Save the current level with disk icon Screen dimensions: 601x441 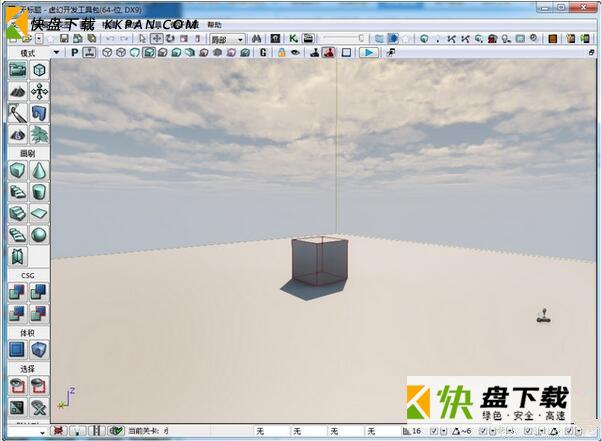click(x=64, y=39)
